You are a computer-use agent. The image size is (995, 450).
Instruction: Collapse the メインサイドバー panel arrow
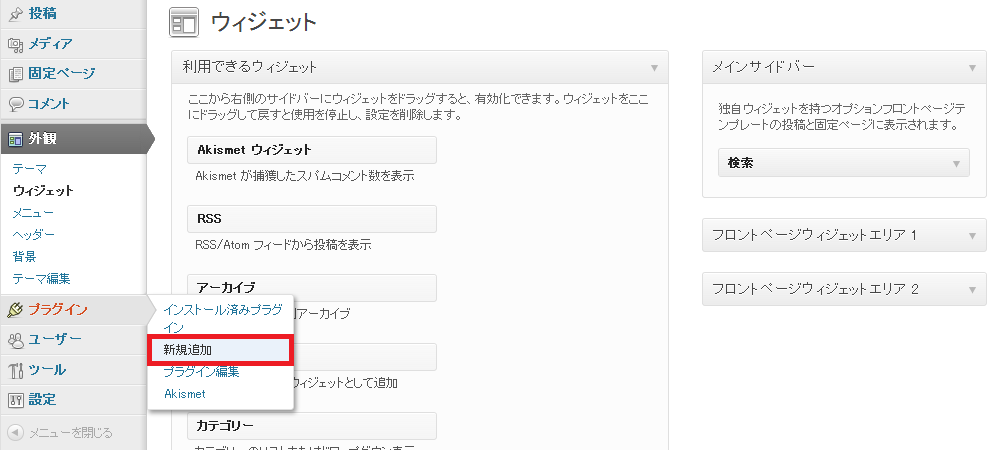pos(971,68)
